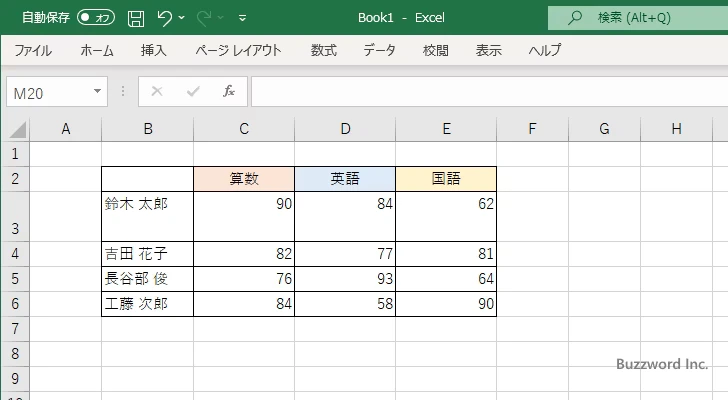Image resolution: width=728 pixels, height=400 pixels.
Task: Switch to the 校閲 tab
Action: (x=436, y=50)
